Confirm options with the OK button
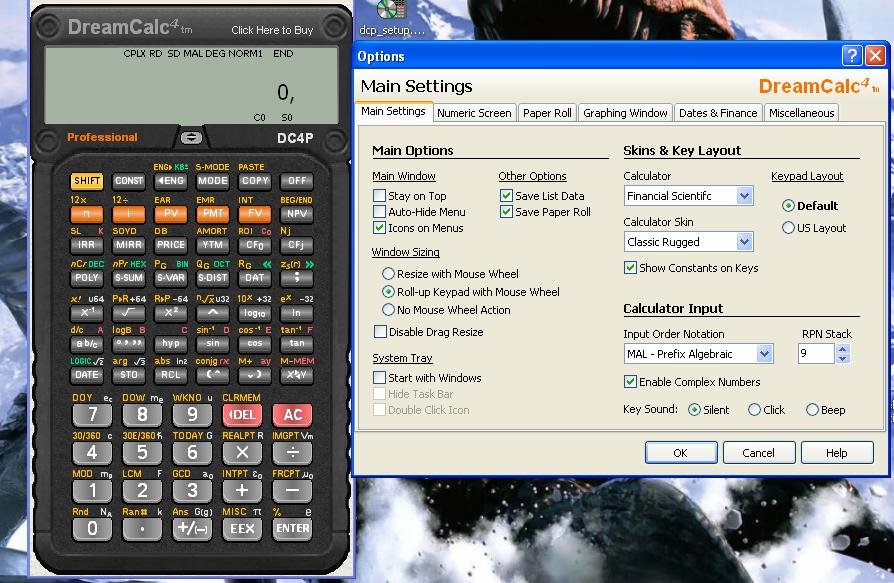894x583 pixels. coord(681,452)
